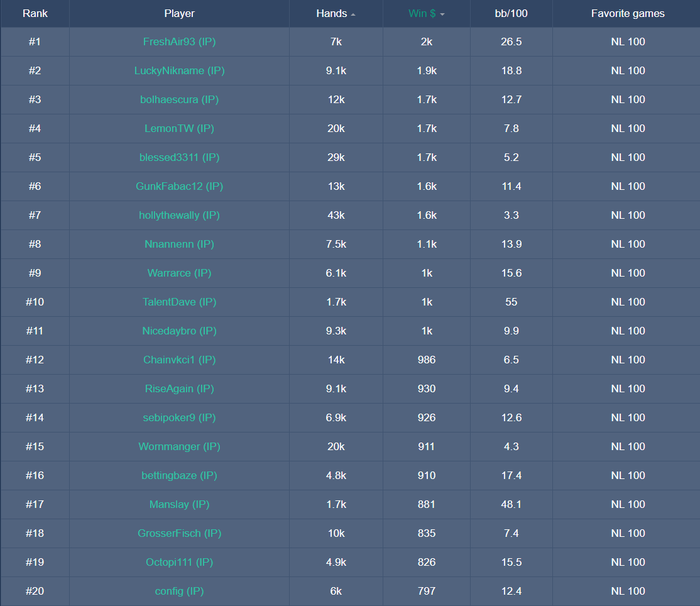Open player Manslay (IP) profile
This screenshot has width=700, height=606.
[179, 504]
